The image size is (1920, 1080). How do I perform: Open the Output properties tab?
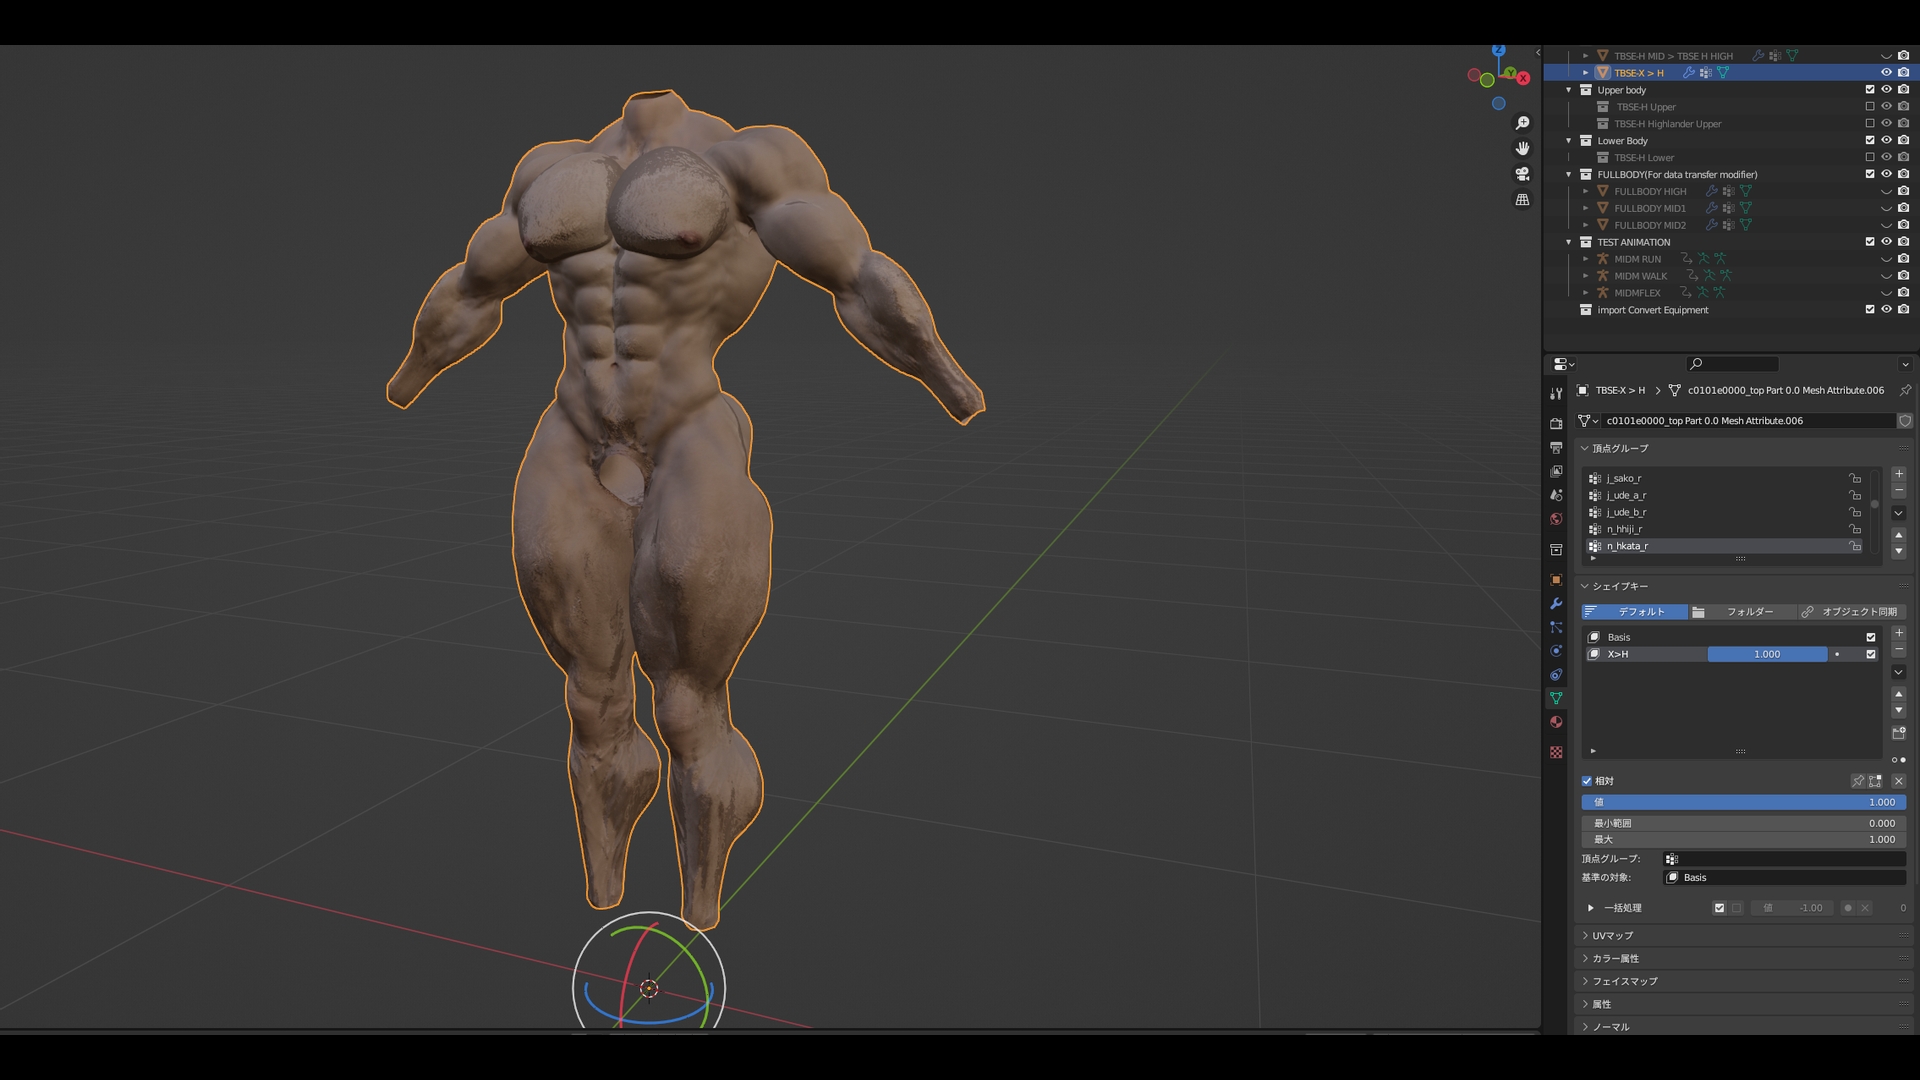click(1556, 448)
